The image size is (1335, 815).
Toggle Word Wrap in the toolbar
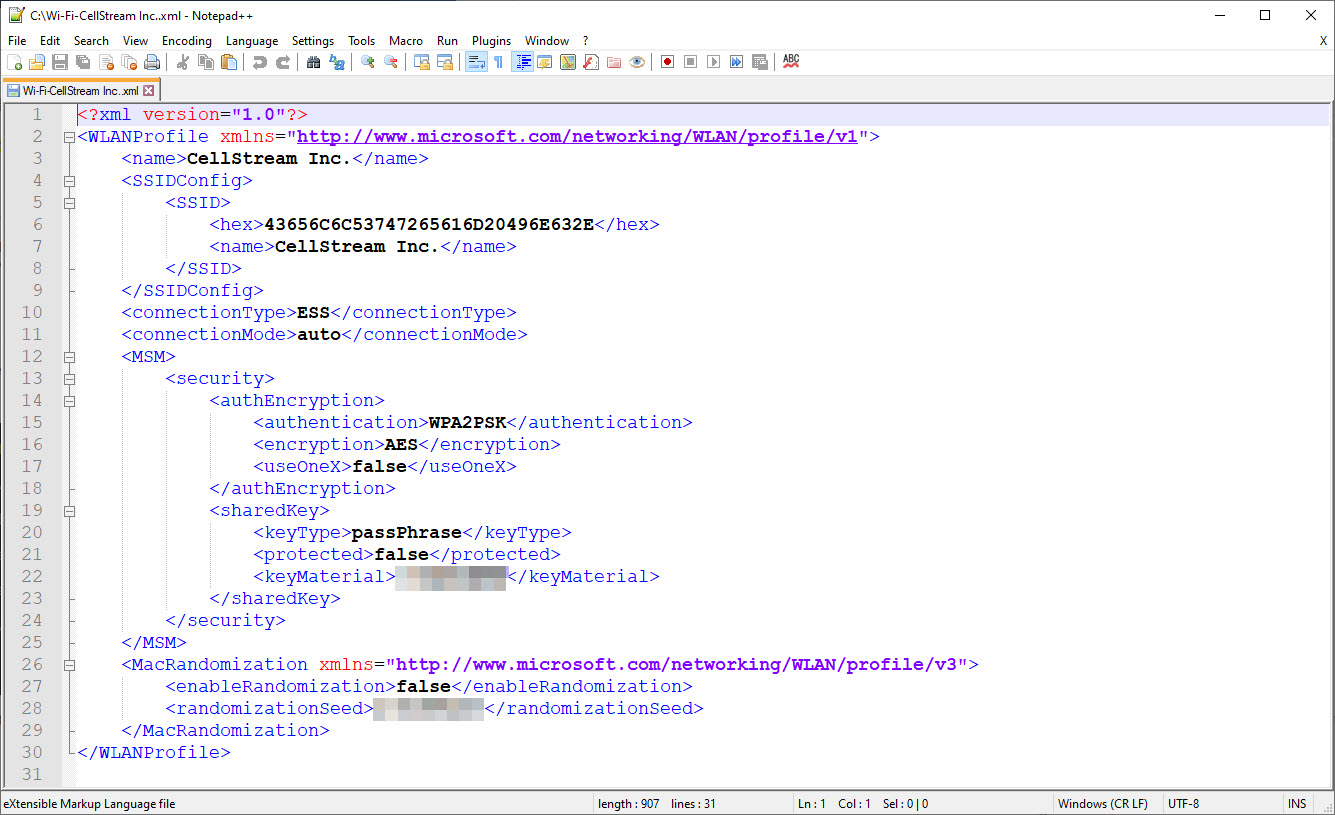click(476, 62)
